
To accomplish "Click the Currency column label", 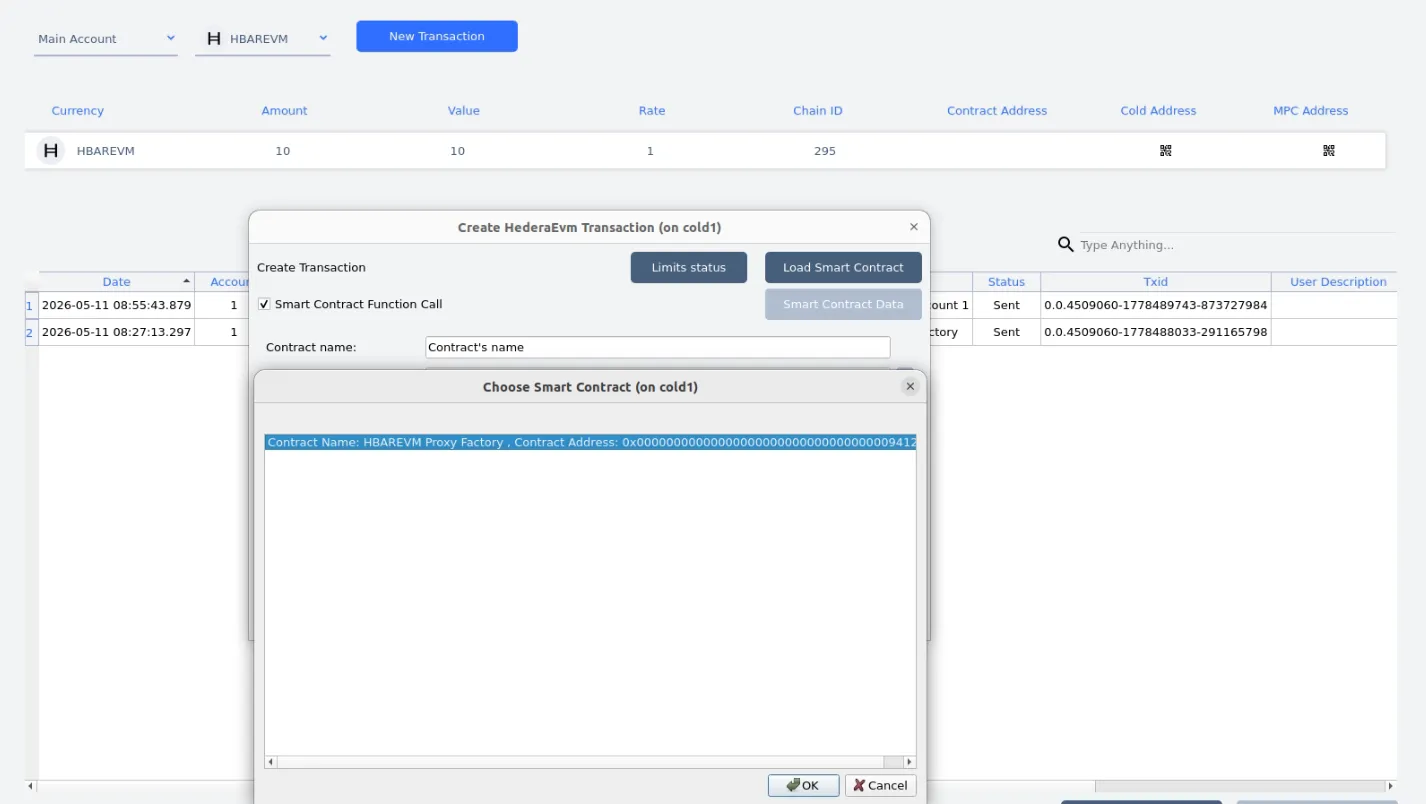I will click(x=78, y=111).
